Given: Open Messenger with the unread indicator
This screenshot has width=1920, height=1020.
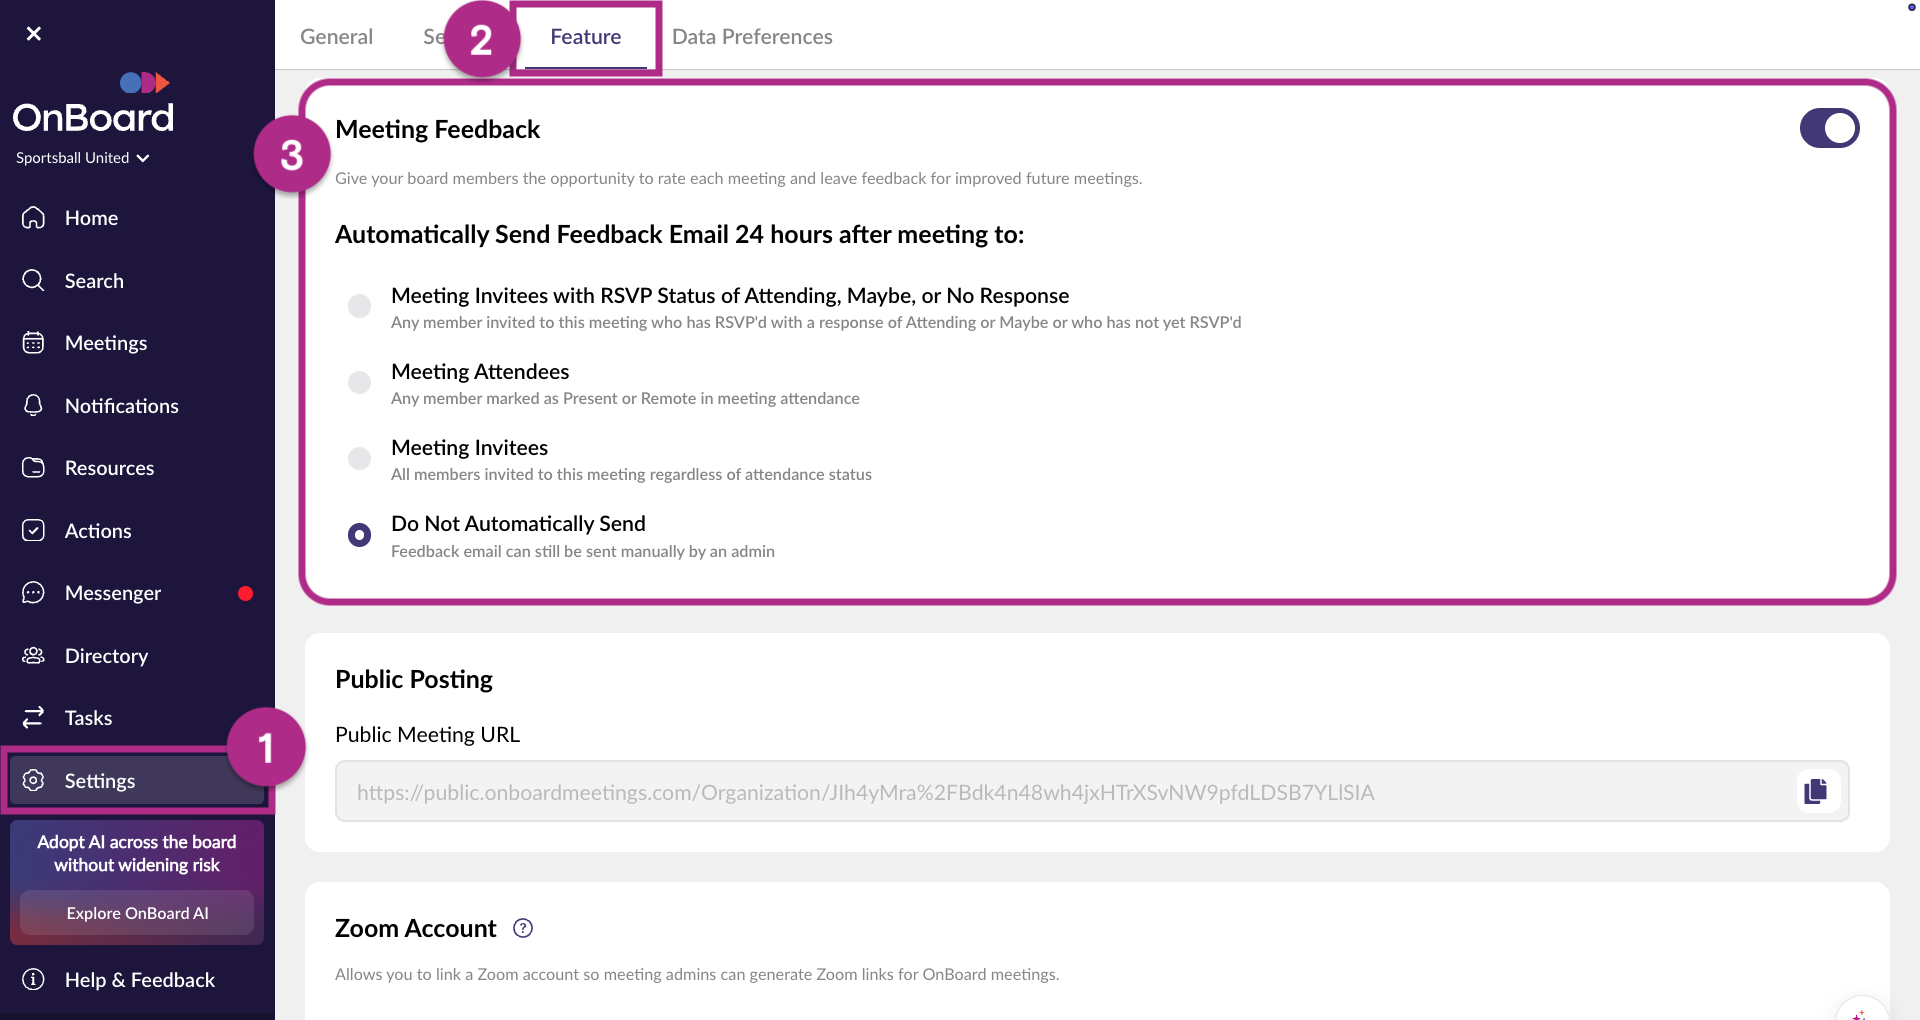Looking at the screenshot, I should pyautogui.click(x=113, y=592).
